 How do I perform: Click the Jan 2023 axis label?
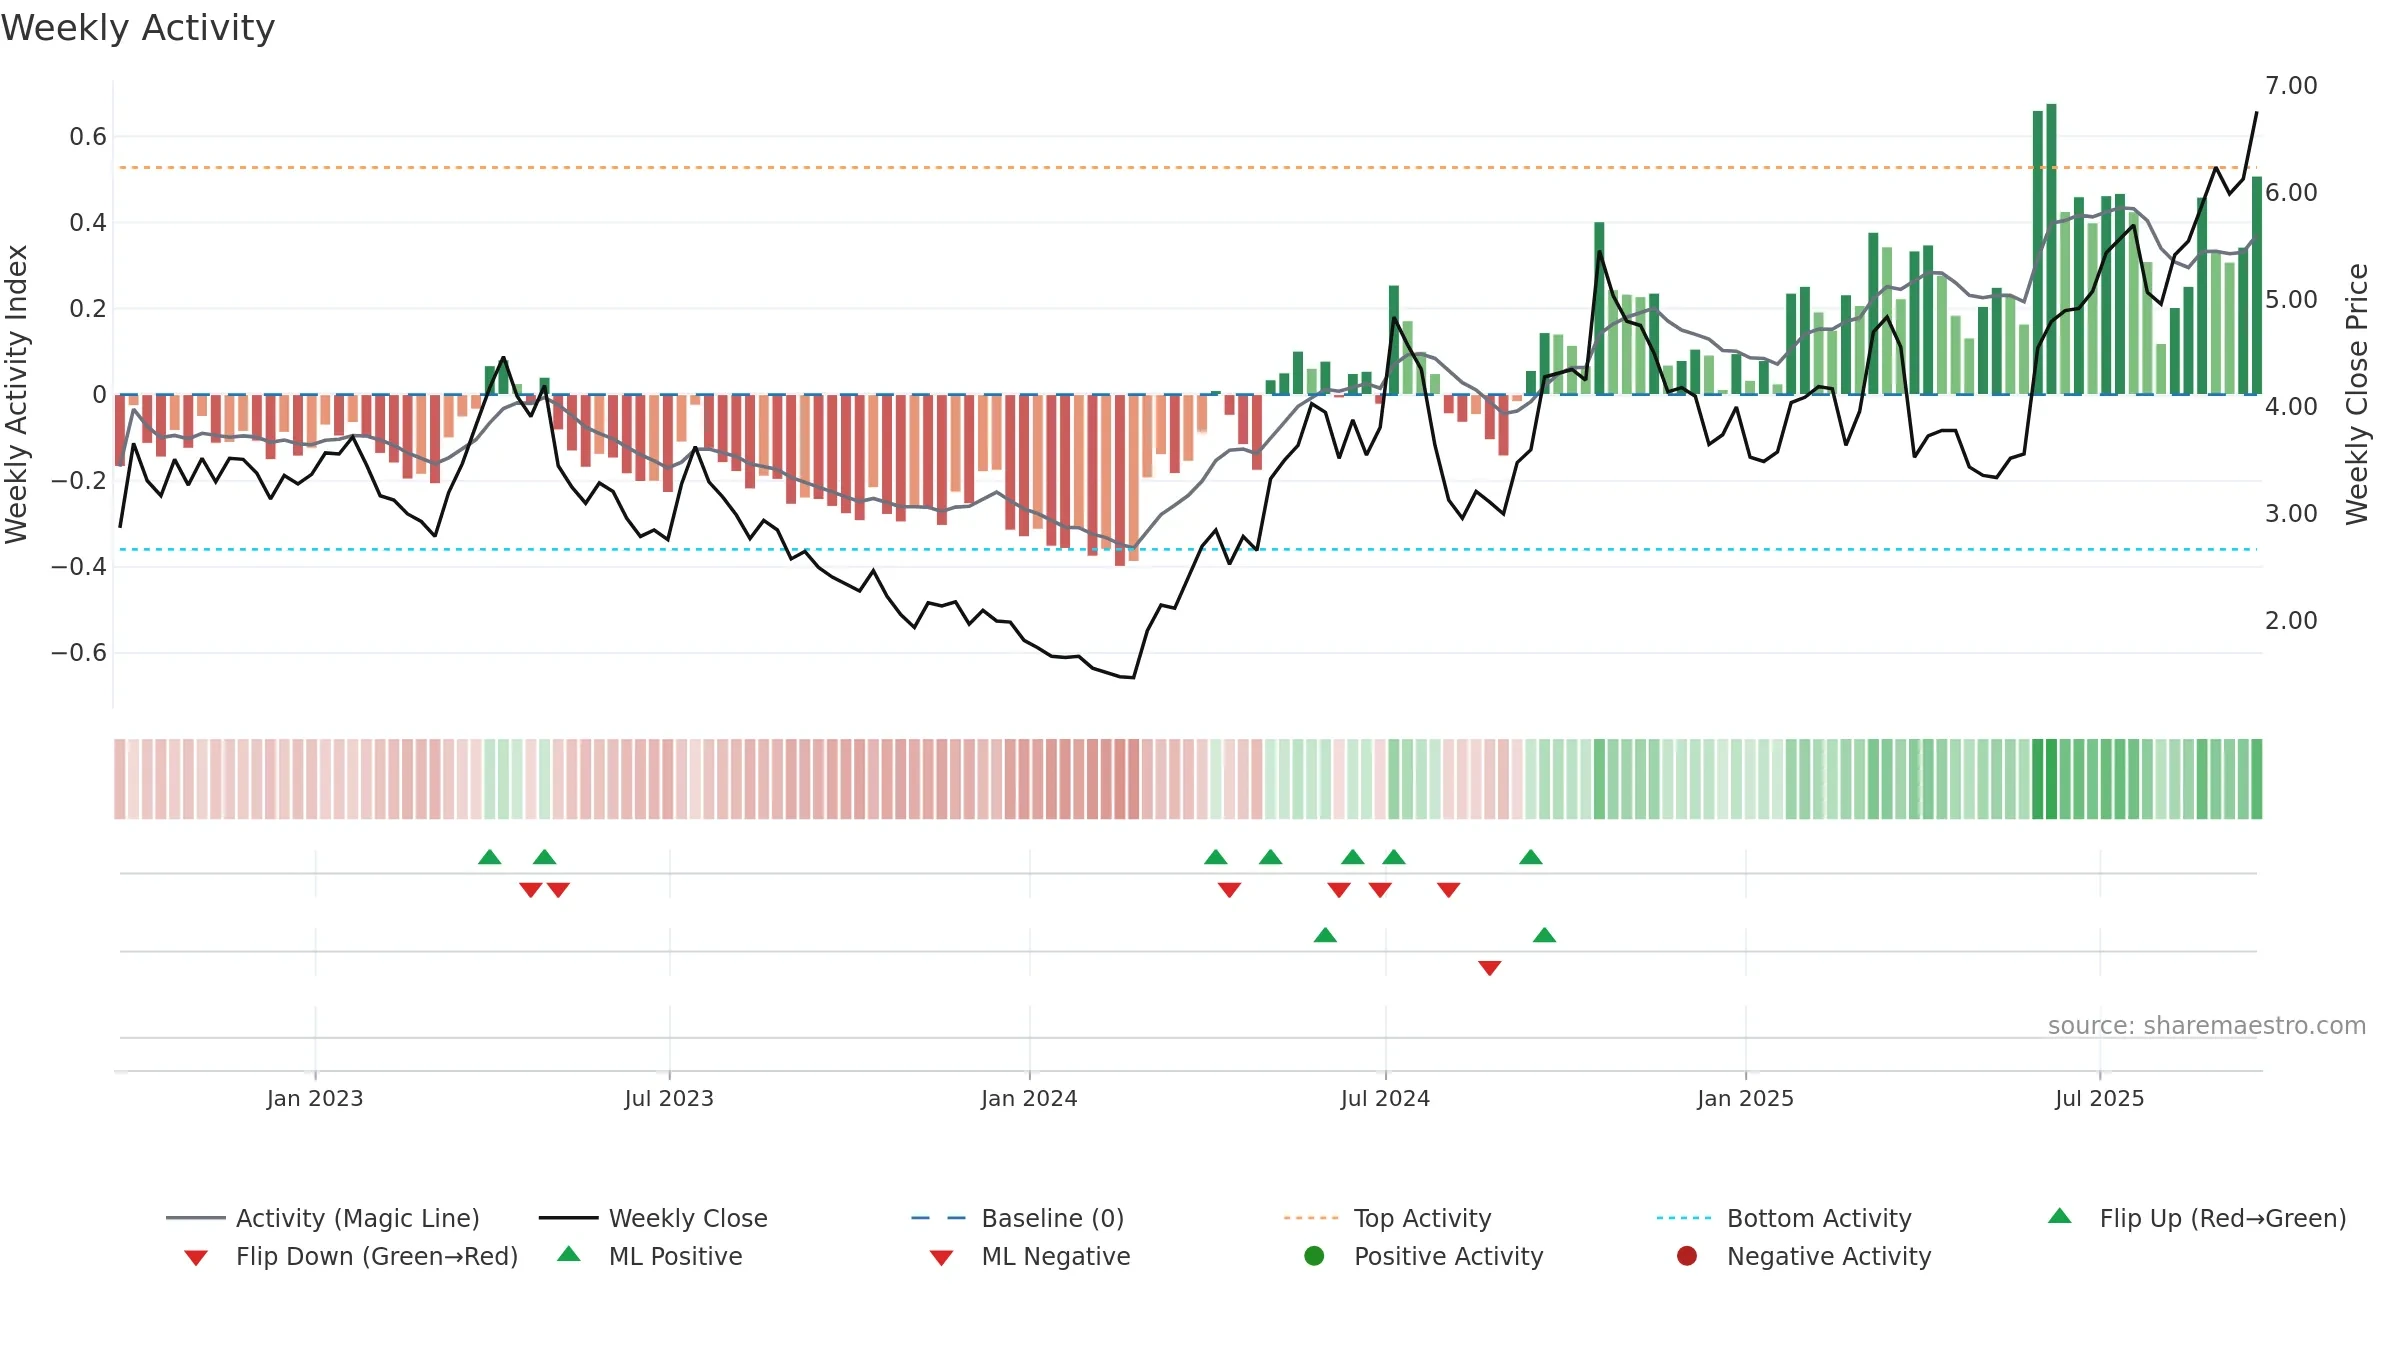[315, 1098]
